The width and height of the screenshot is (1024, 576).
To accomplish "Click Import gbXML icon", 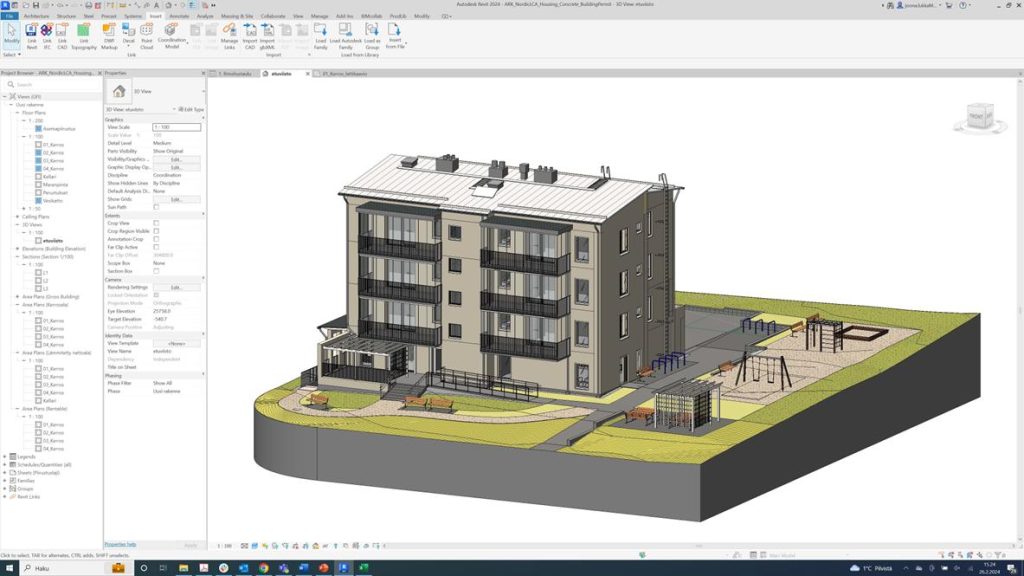I will click(267, 36).
